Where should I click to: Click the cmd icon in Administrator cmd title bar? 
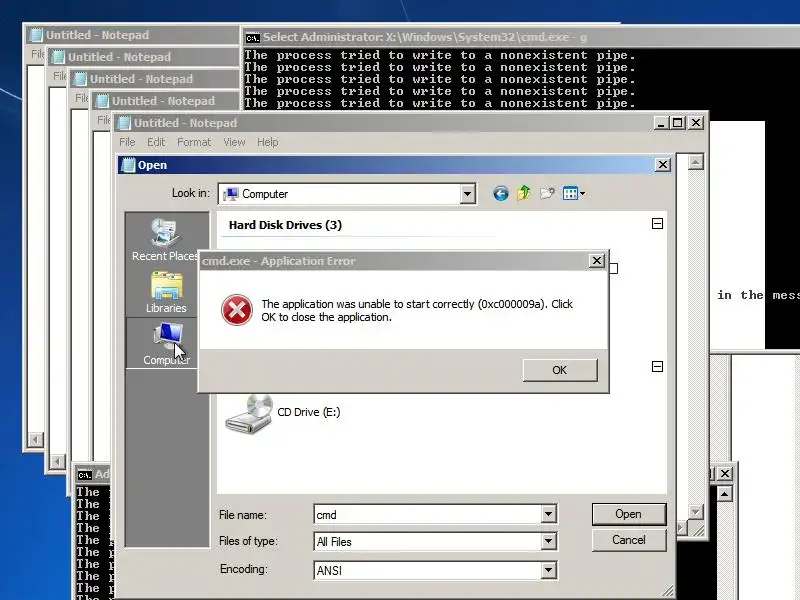click(252, 38)
